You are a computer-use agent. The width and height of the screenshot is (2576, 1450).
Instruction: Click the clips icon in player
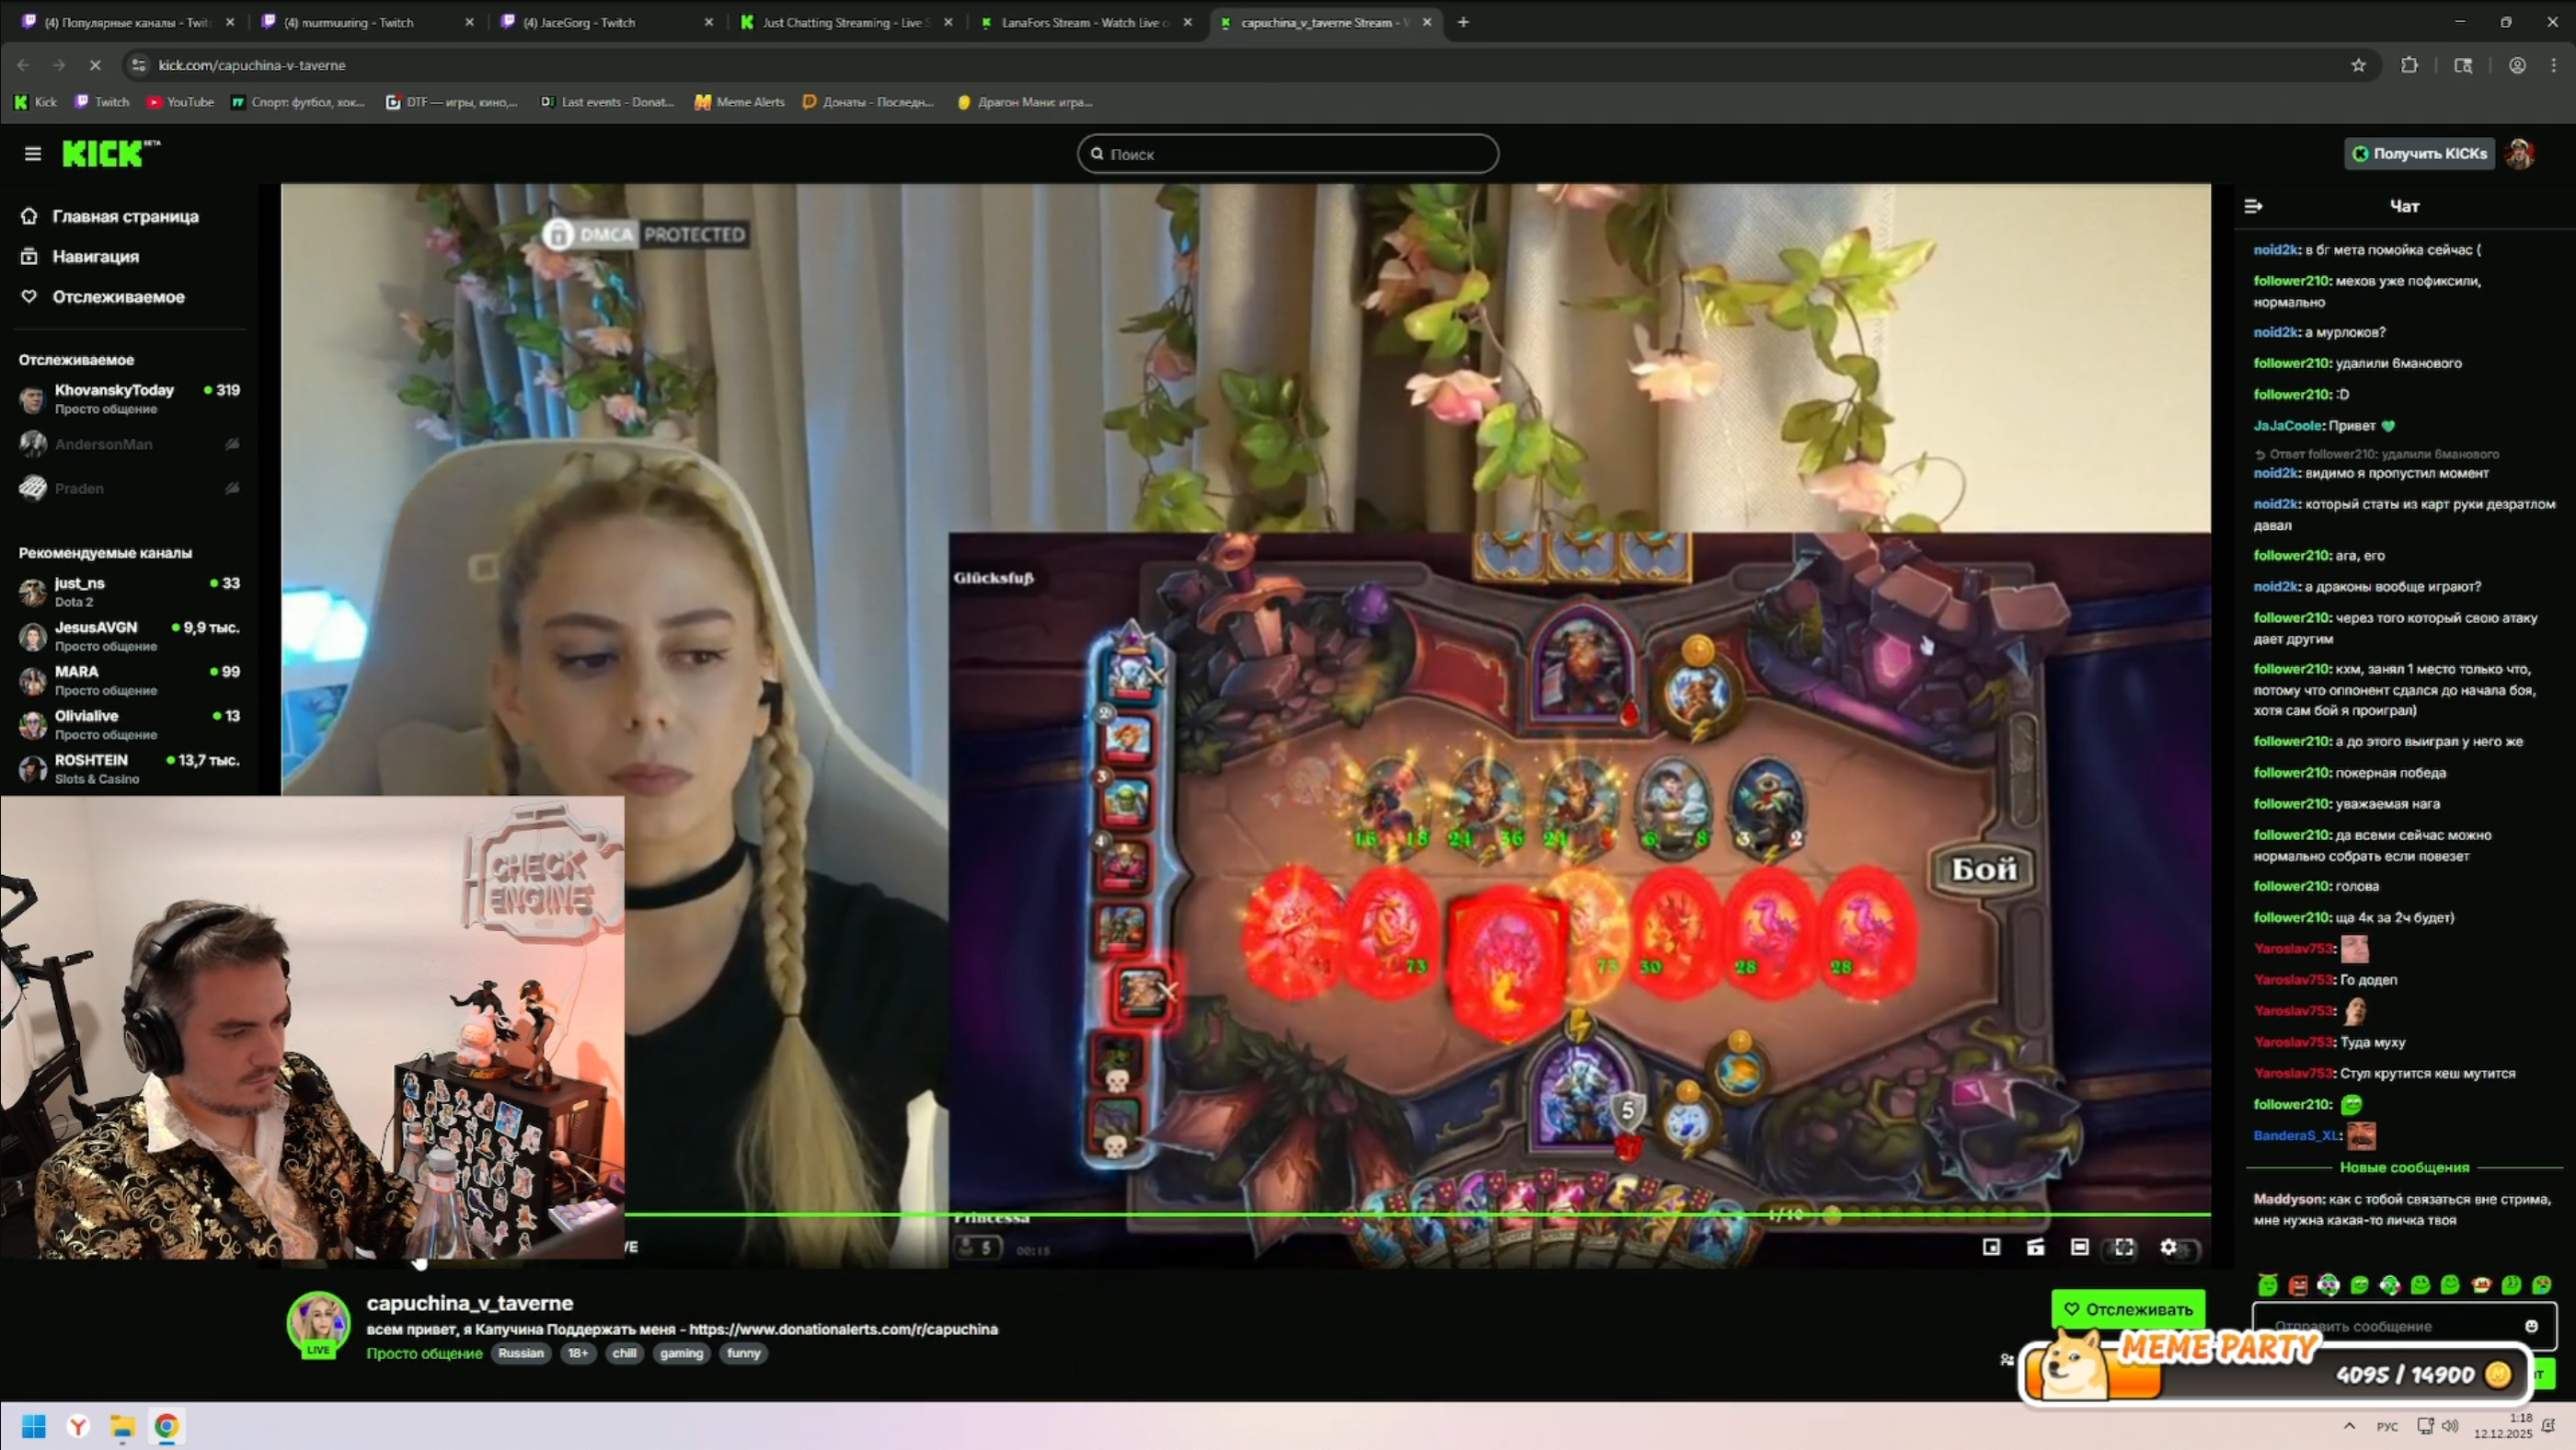2035,1247
